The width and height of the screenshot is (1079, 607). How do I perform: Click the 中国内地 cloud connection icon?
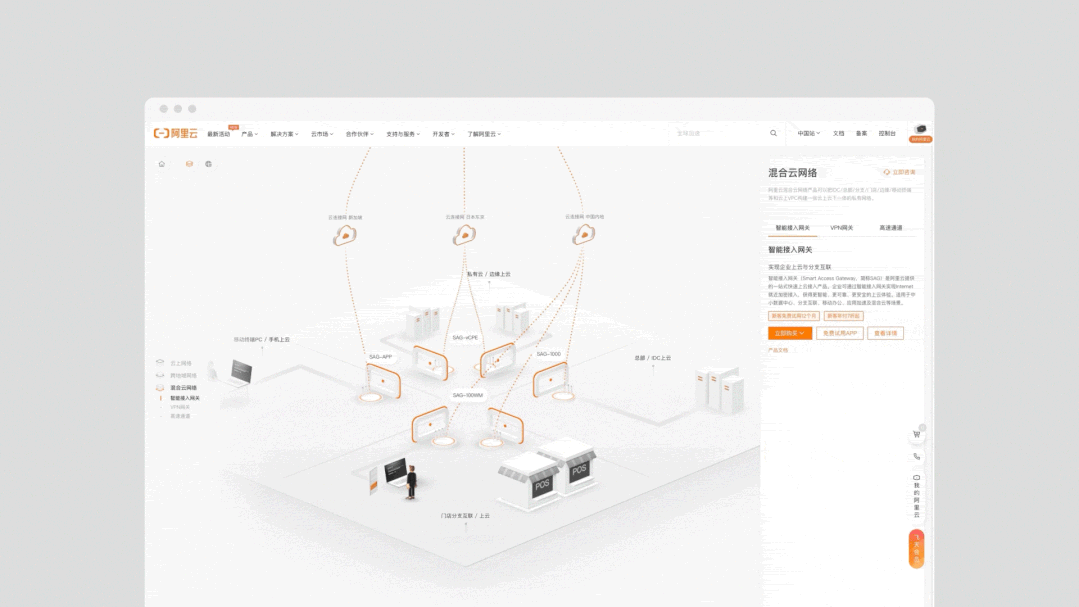(584, 235)
